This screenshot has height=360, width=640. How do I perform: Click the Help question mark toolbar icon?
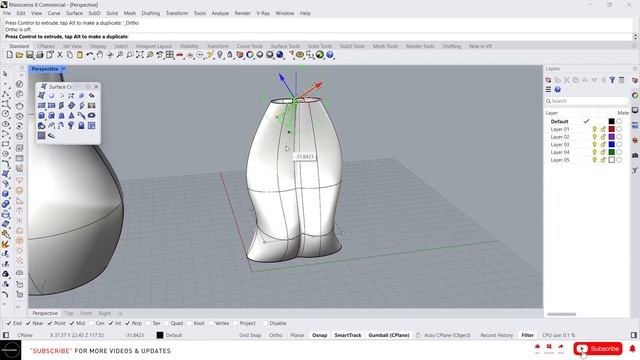coord(330,55)
